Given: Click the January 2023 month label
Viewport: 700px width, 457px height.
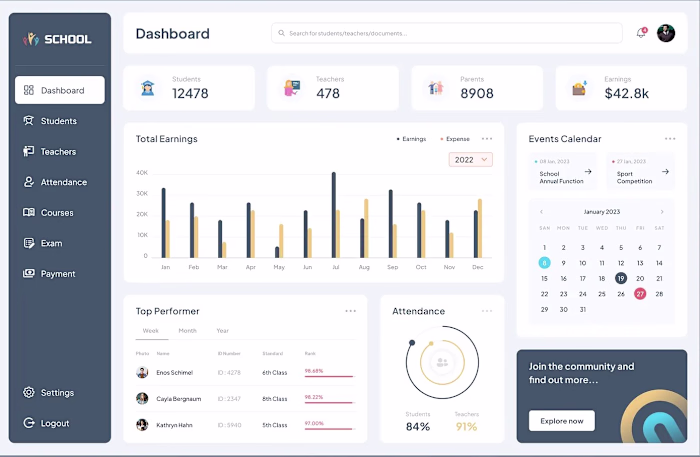Looking at the screenshot, I should pyautogui.click(x=602, y=212).
